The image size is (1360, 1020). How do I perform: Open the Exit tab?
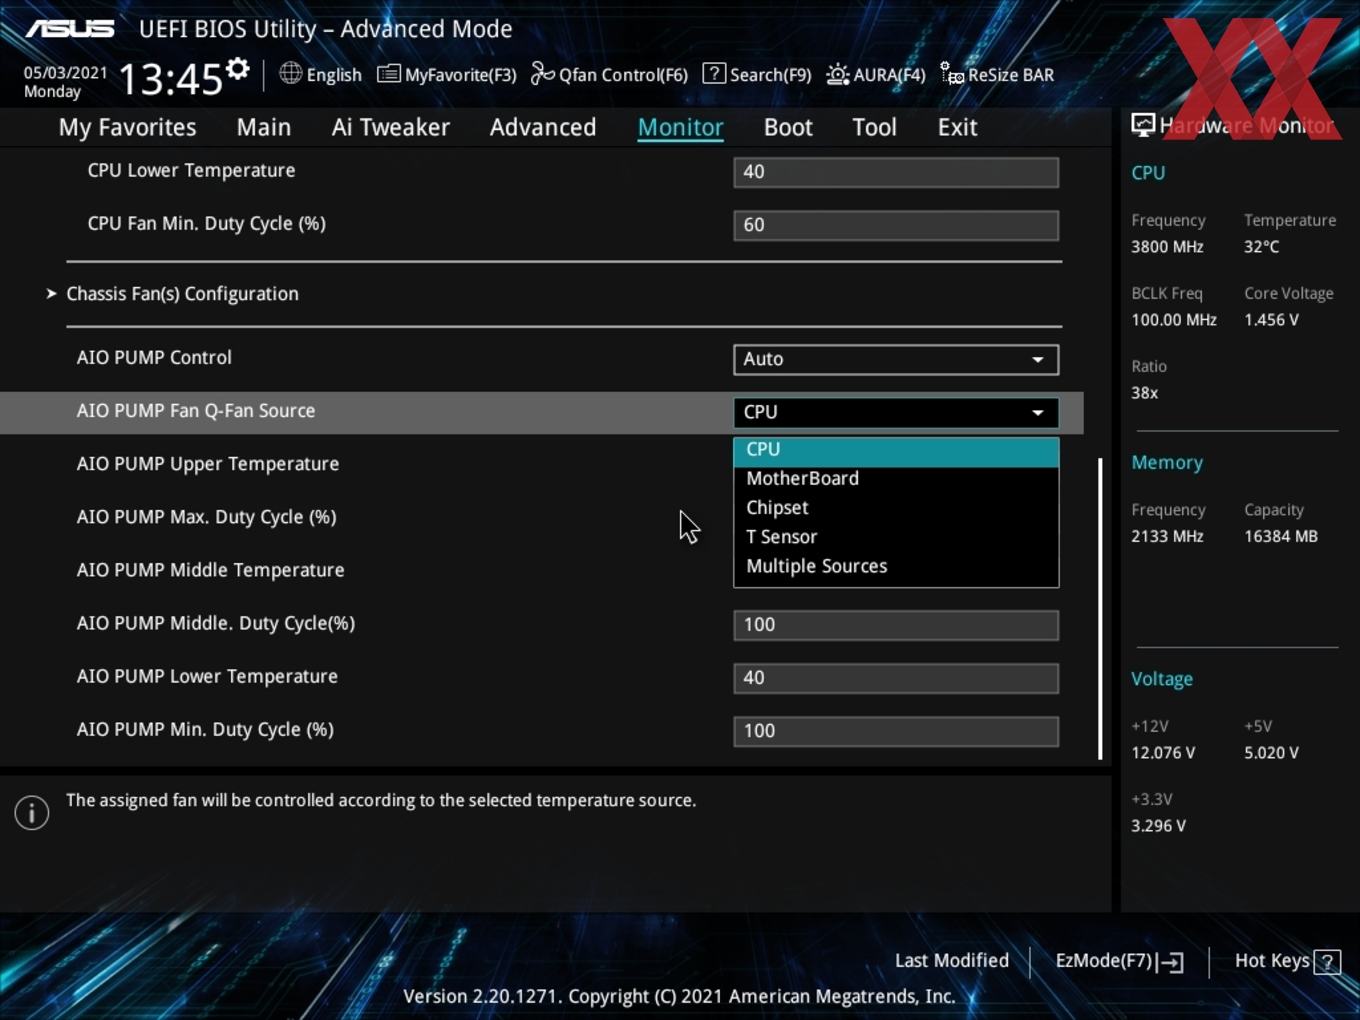(957, 127)
